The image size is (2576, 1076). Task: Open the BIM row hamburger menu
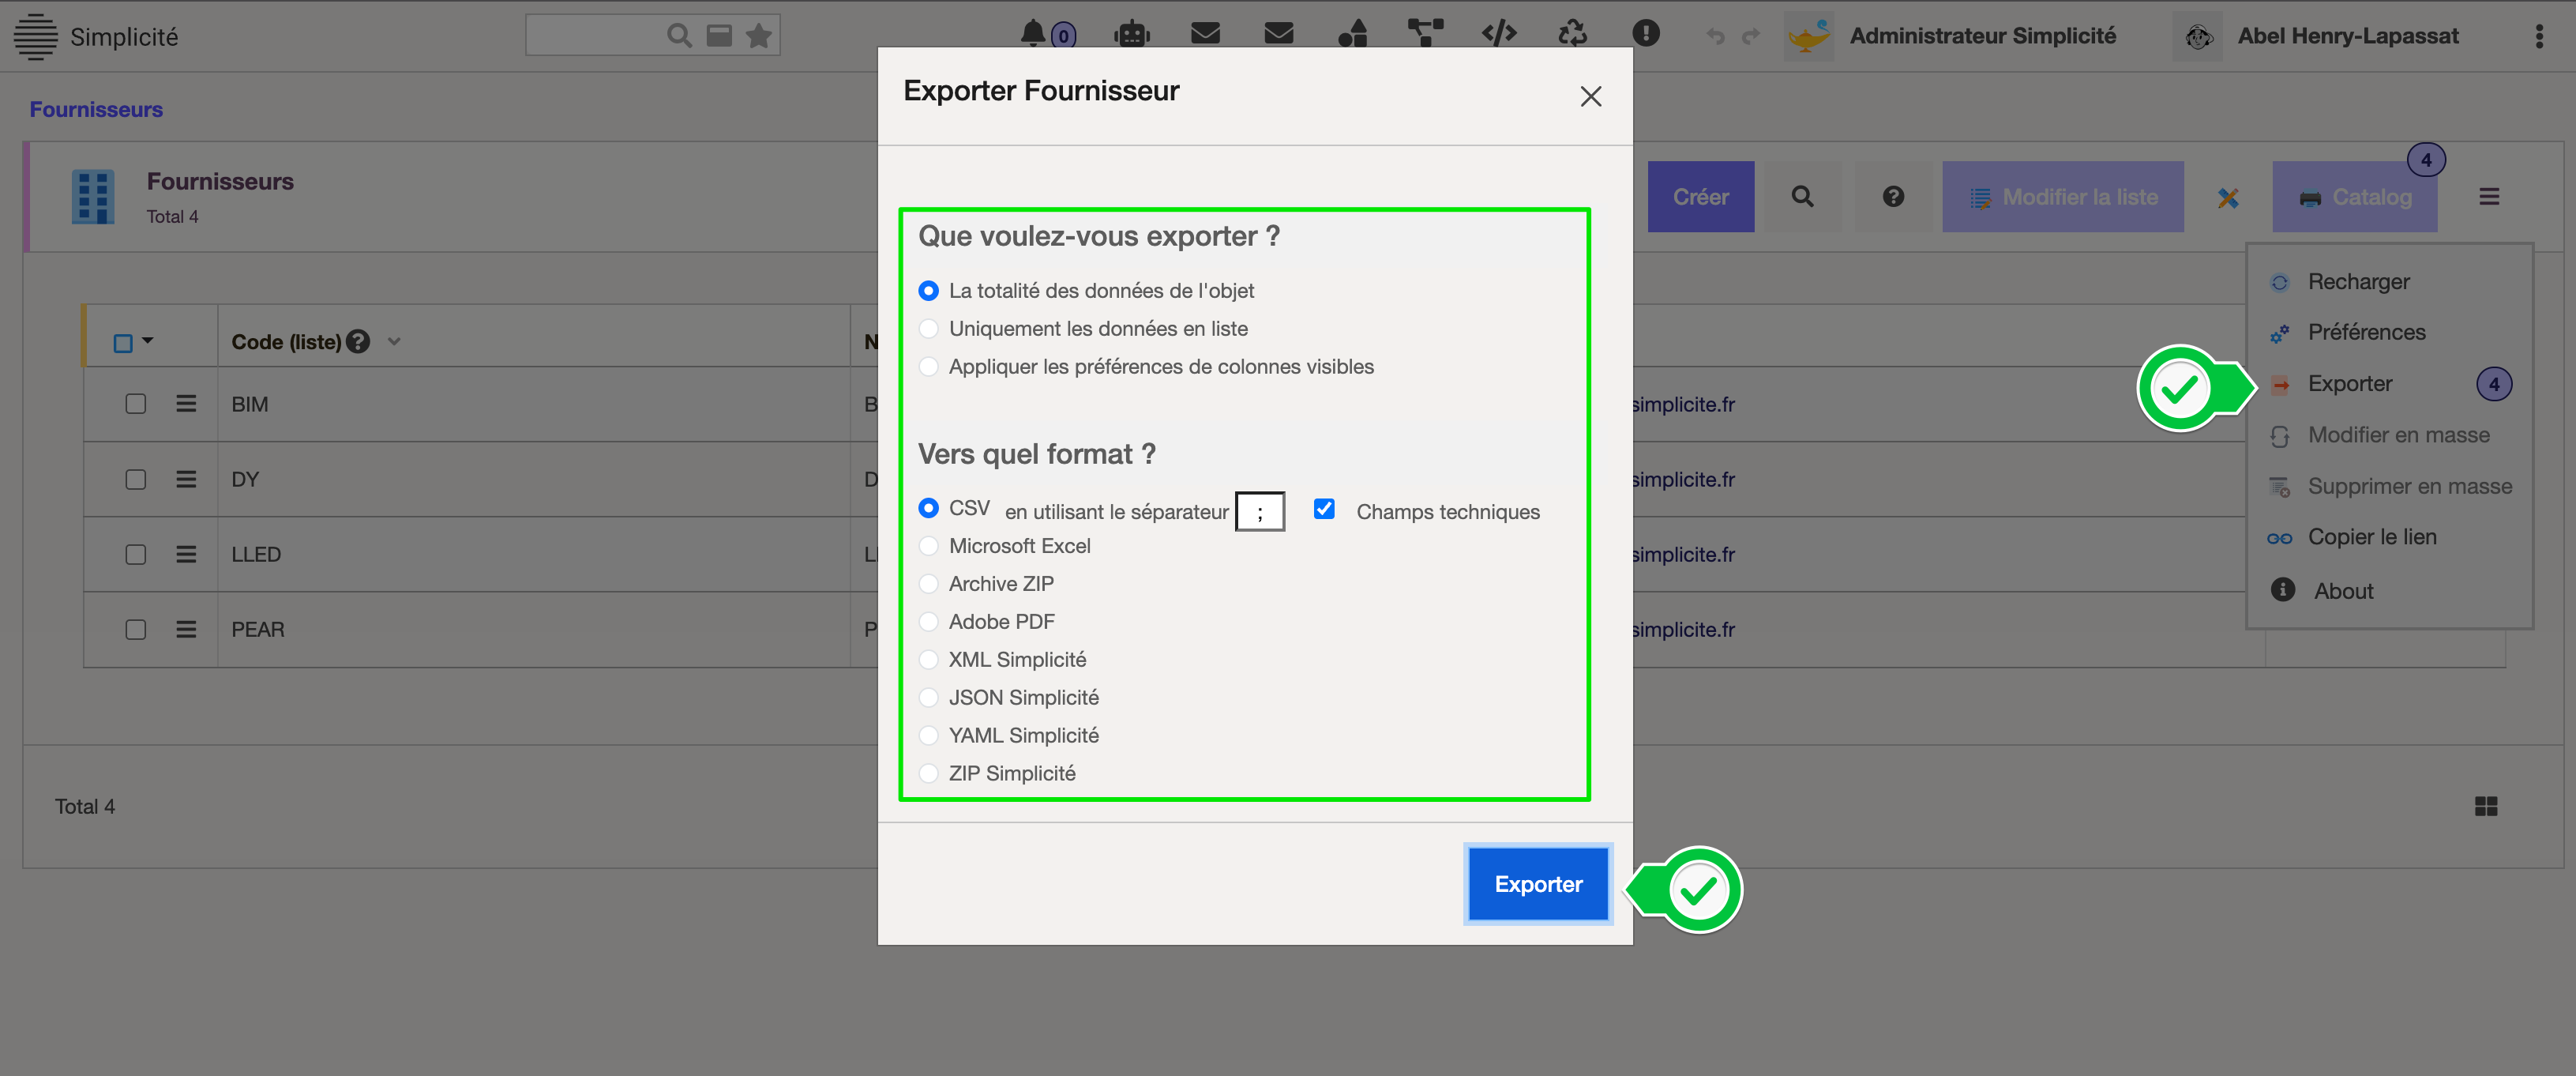[186, 404]
